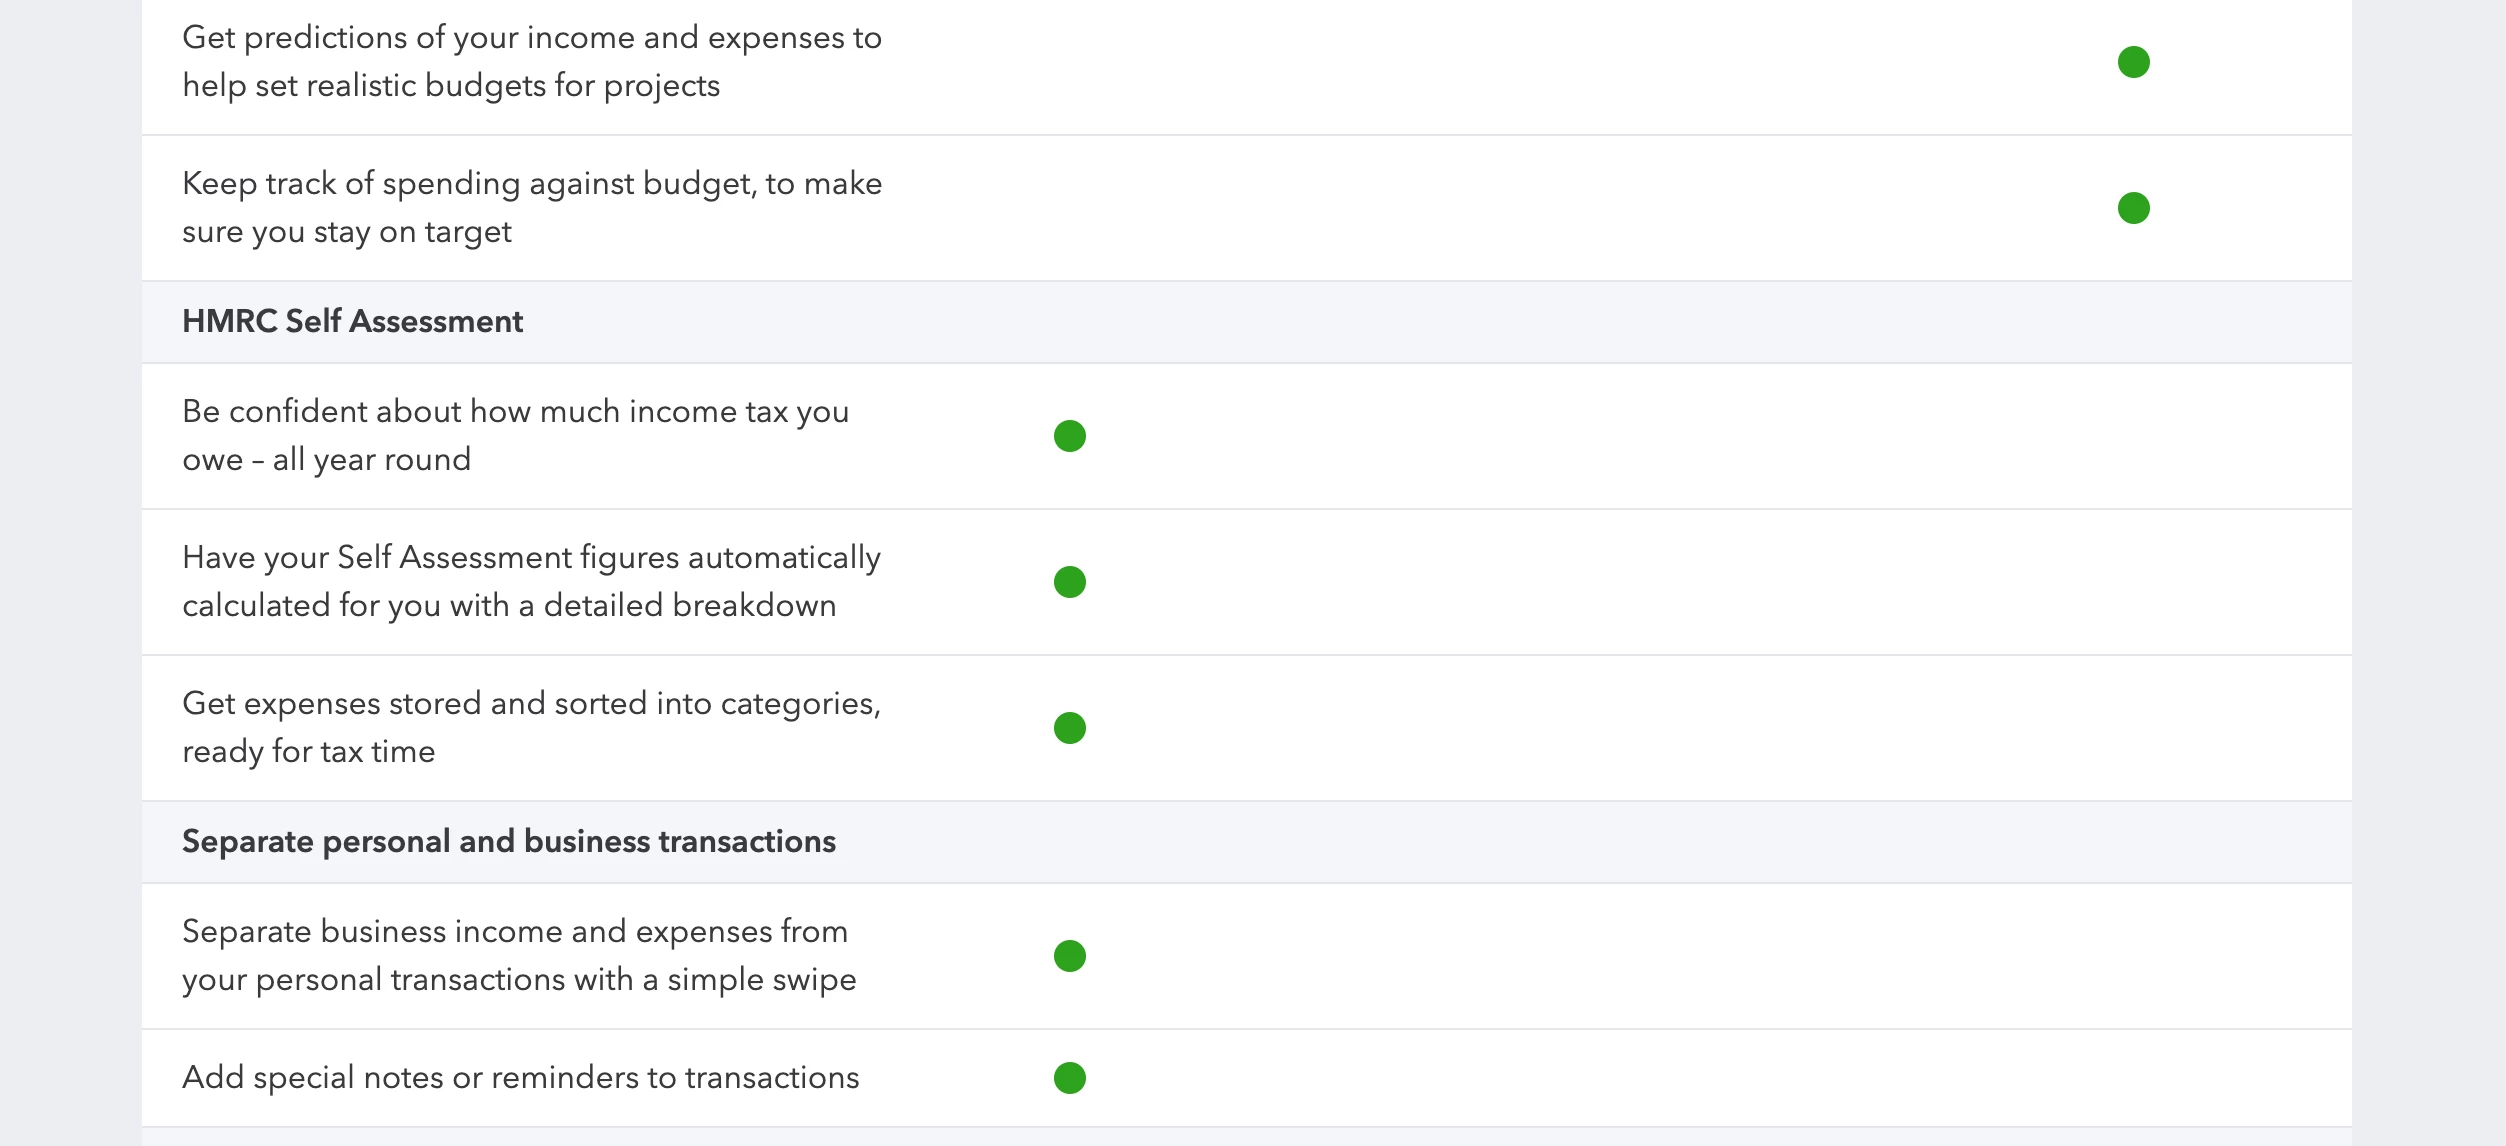This screenshot has height=1146, width=2506.
Task: Click text 'help set realistic budgets for projects'
Action: coord(451,86)
